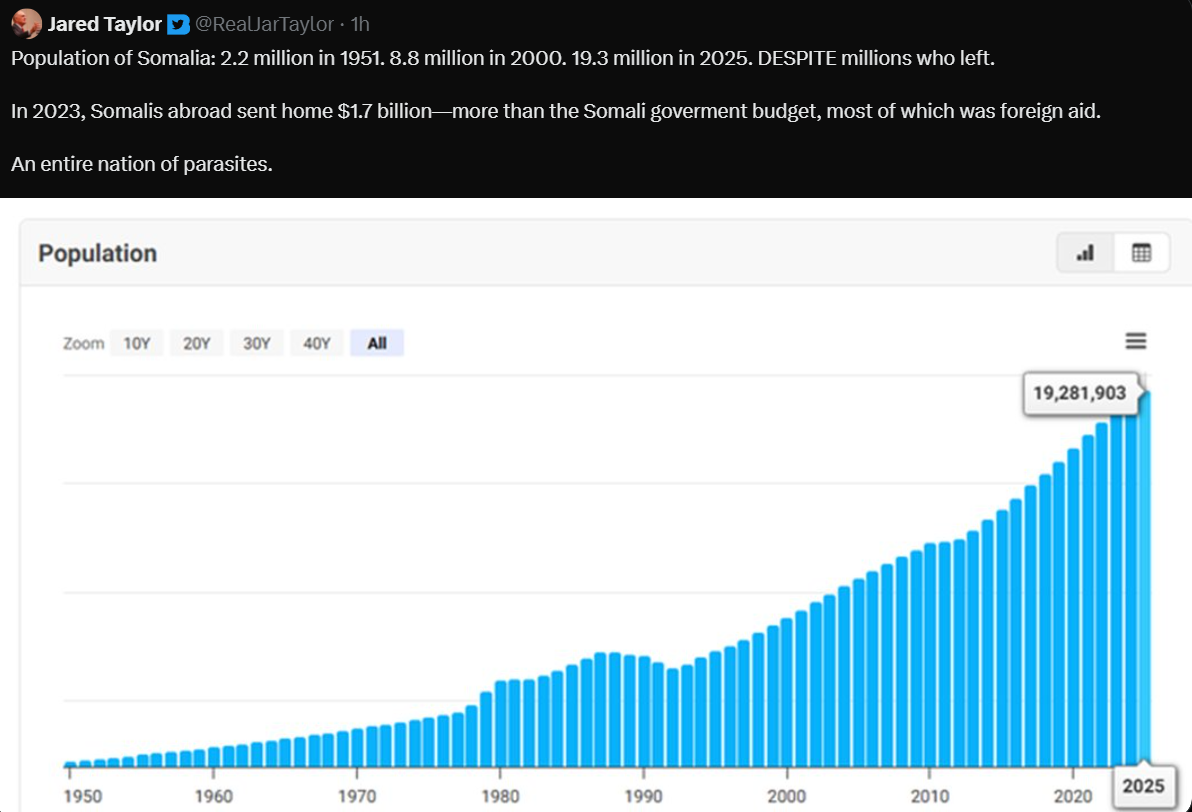Select the 10Y zoom range
Screen dimensions: 1192x812
pyautogui.click(x=137, y=344)
